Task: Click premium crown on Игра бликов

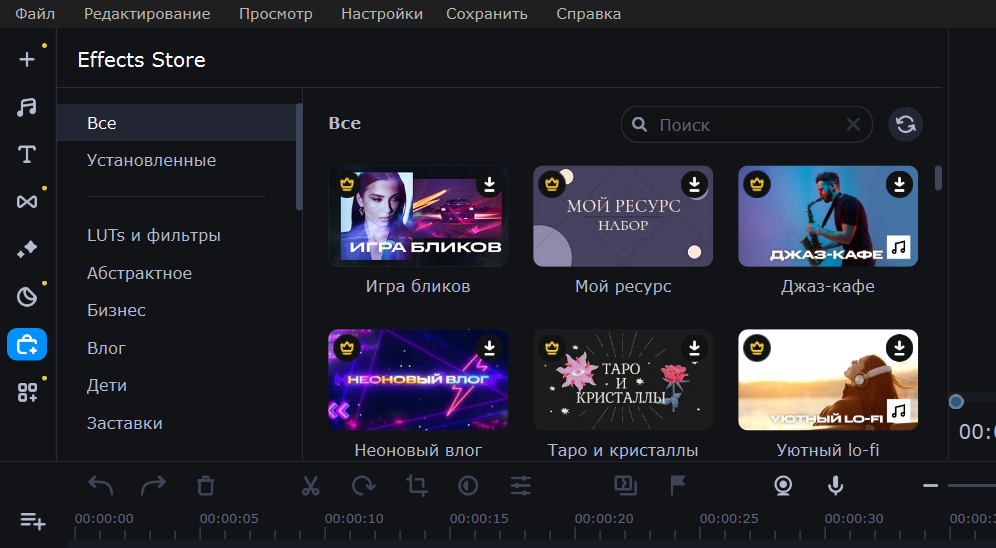Action: tap(347, 185)
